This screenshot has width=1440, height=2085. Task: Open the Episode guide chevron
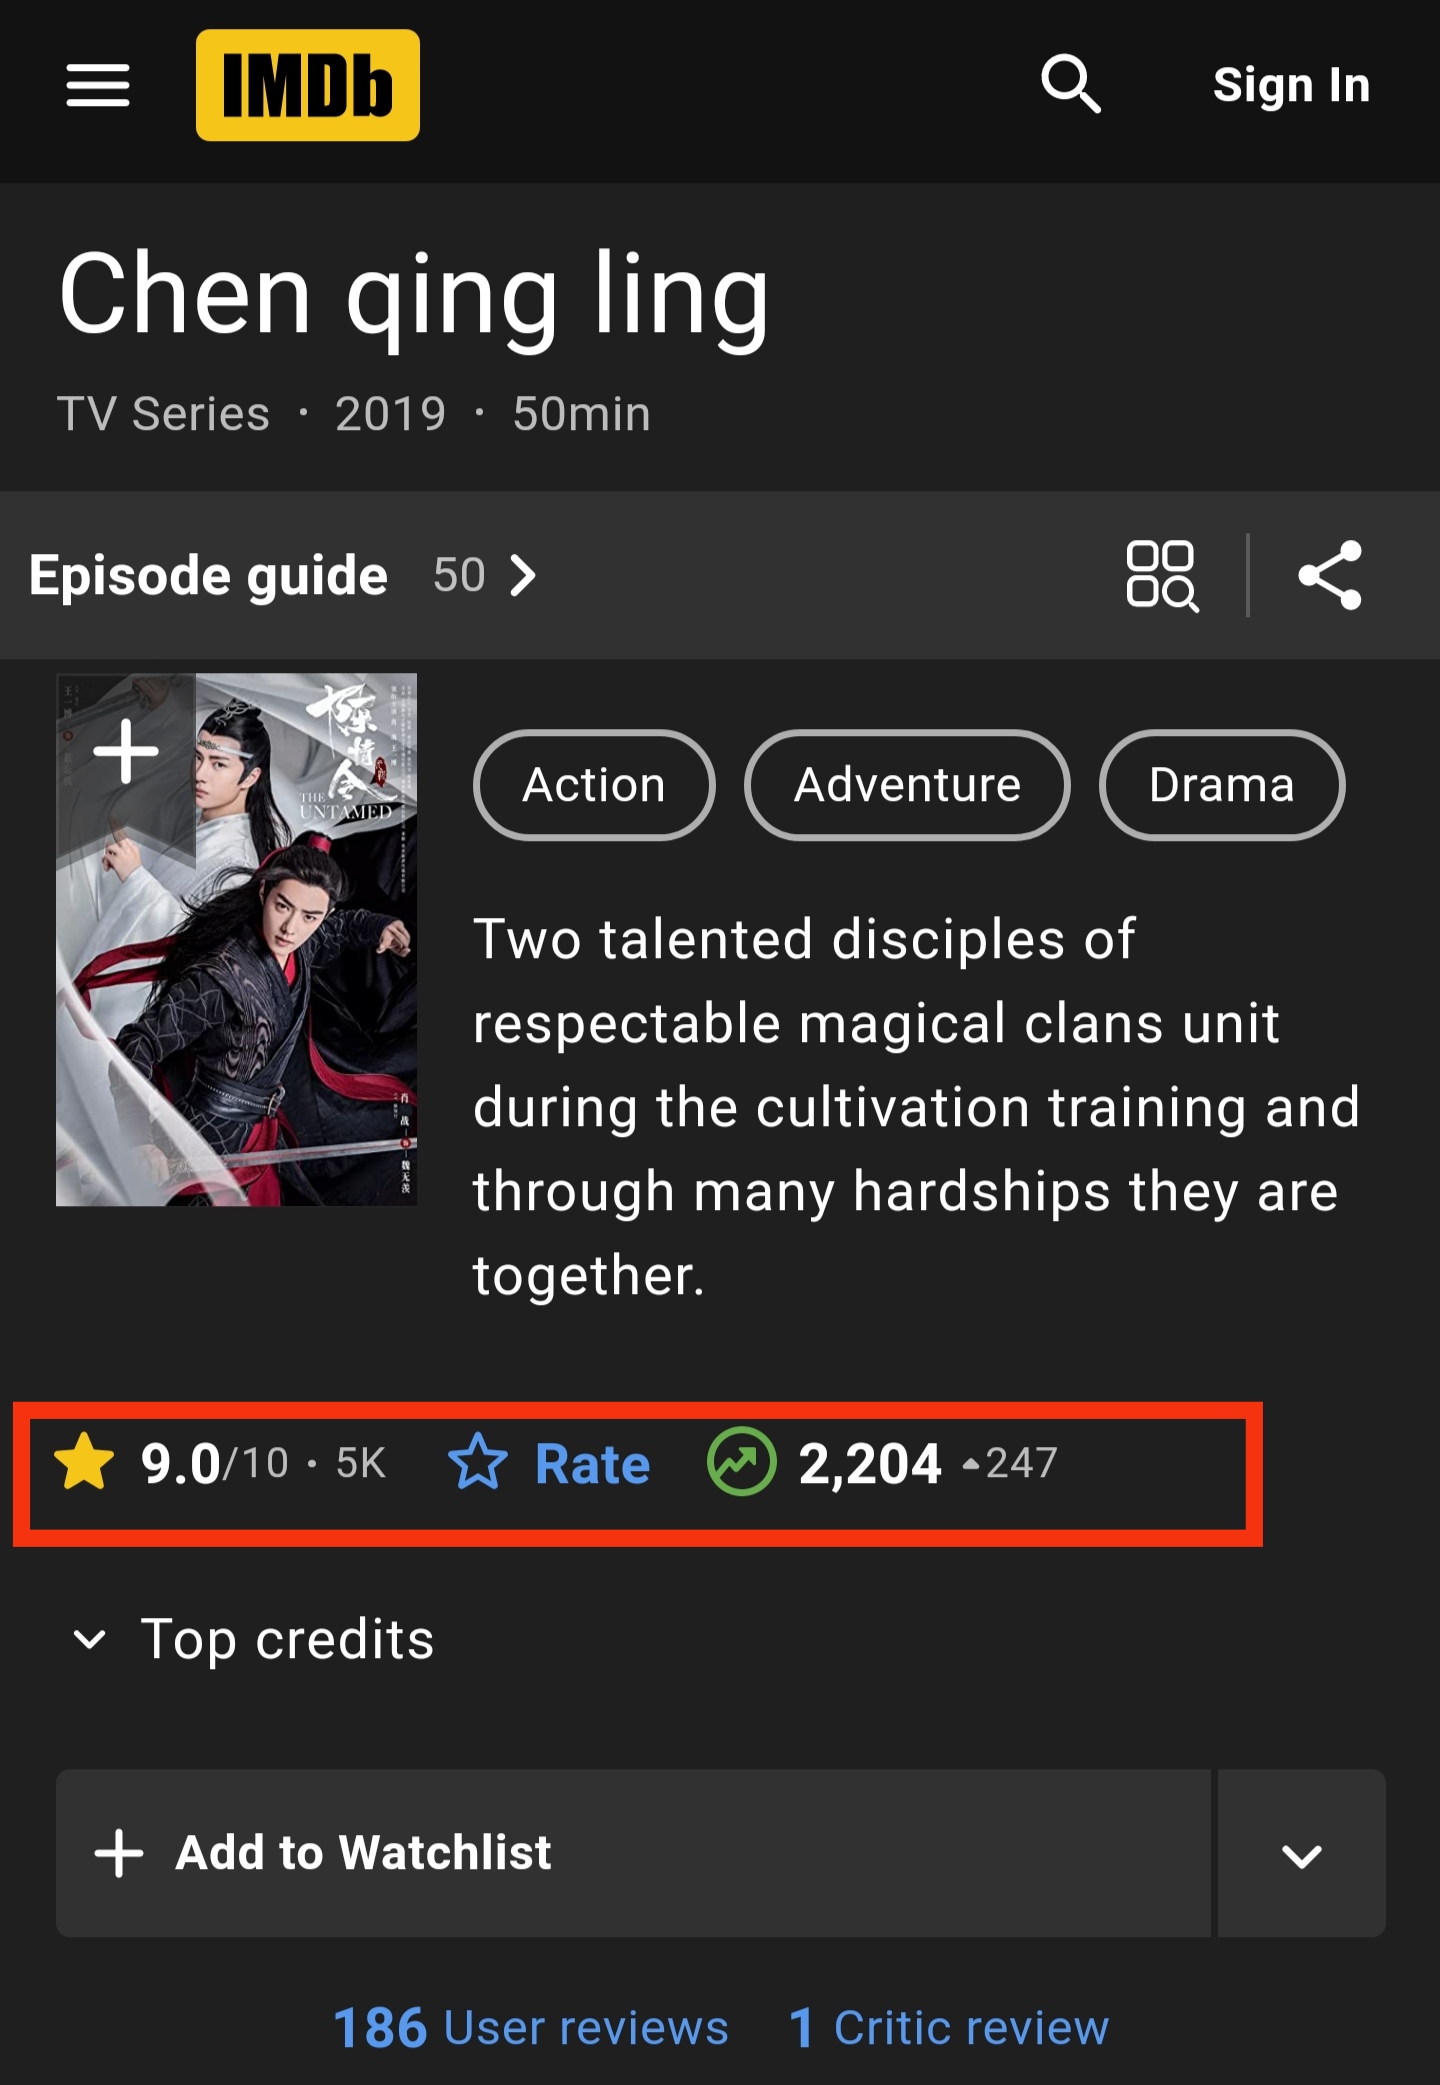(523, 576)
